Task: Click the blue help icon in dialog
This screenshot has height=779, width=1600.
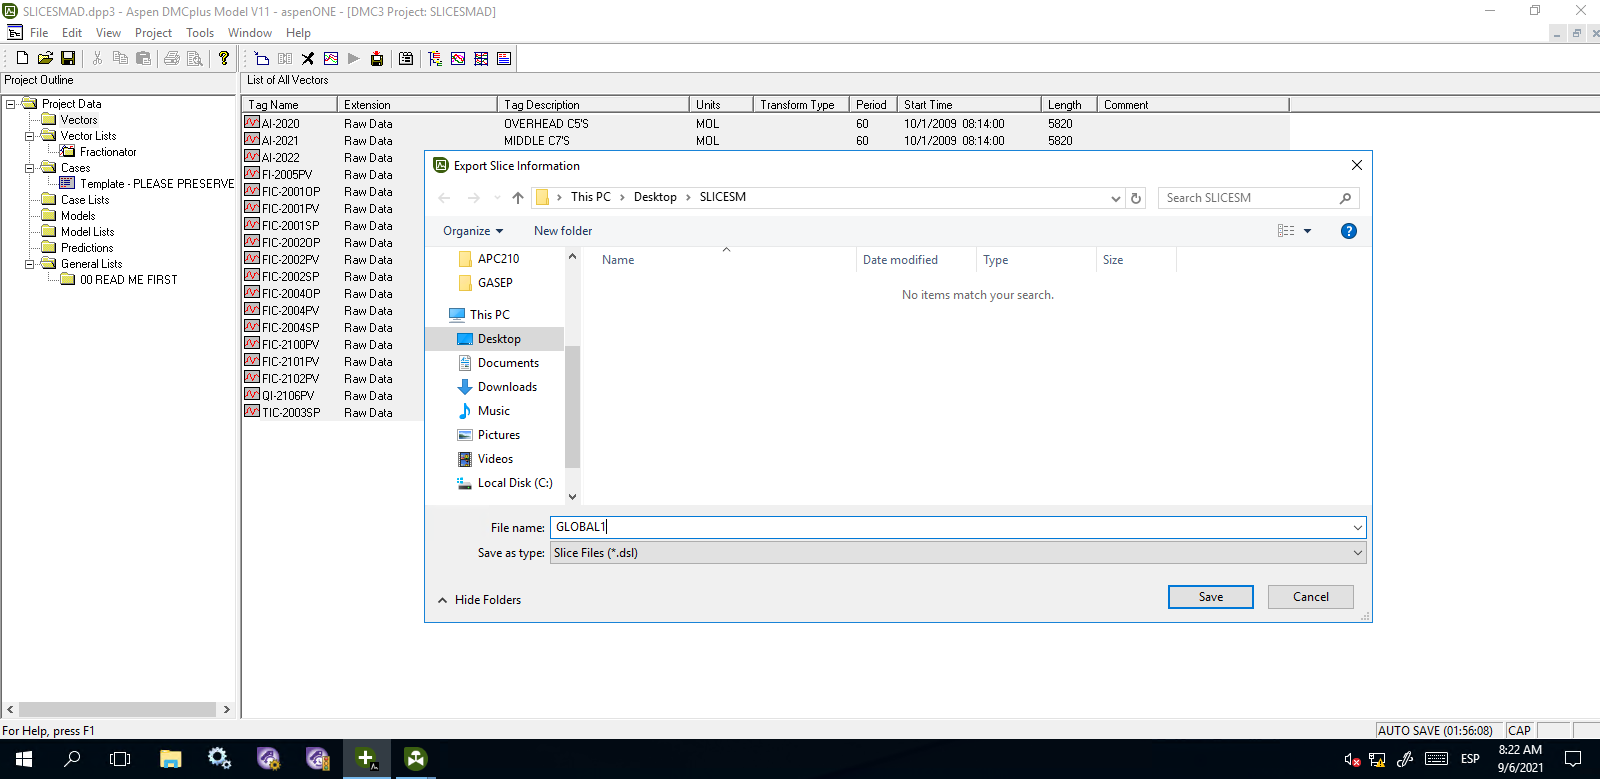Action: click(1348, 231)
